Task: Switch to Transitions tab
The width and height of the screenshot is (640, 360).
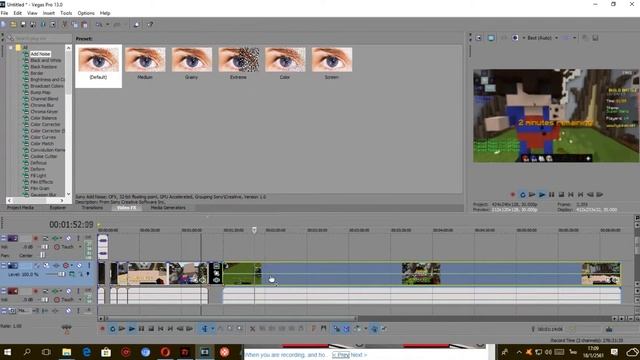Action: point(92,208)
